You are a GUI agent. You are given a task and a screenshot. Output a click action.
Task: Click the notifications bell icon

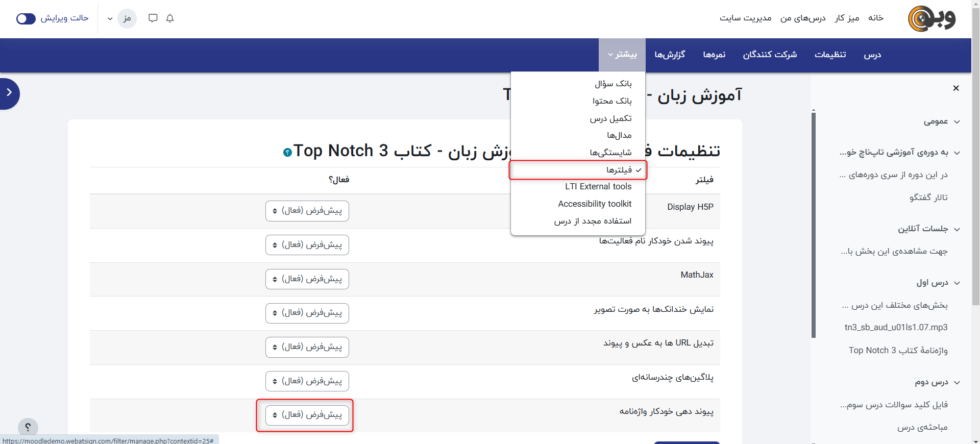[x=170, y=18]
